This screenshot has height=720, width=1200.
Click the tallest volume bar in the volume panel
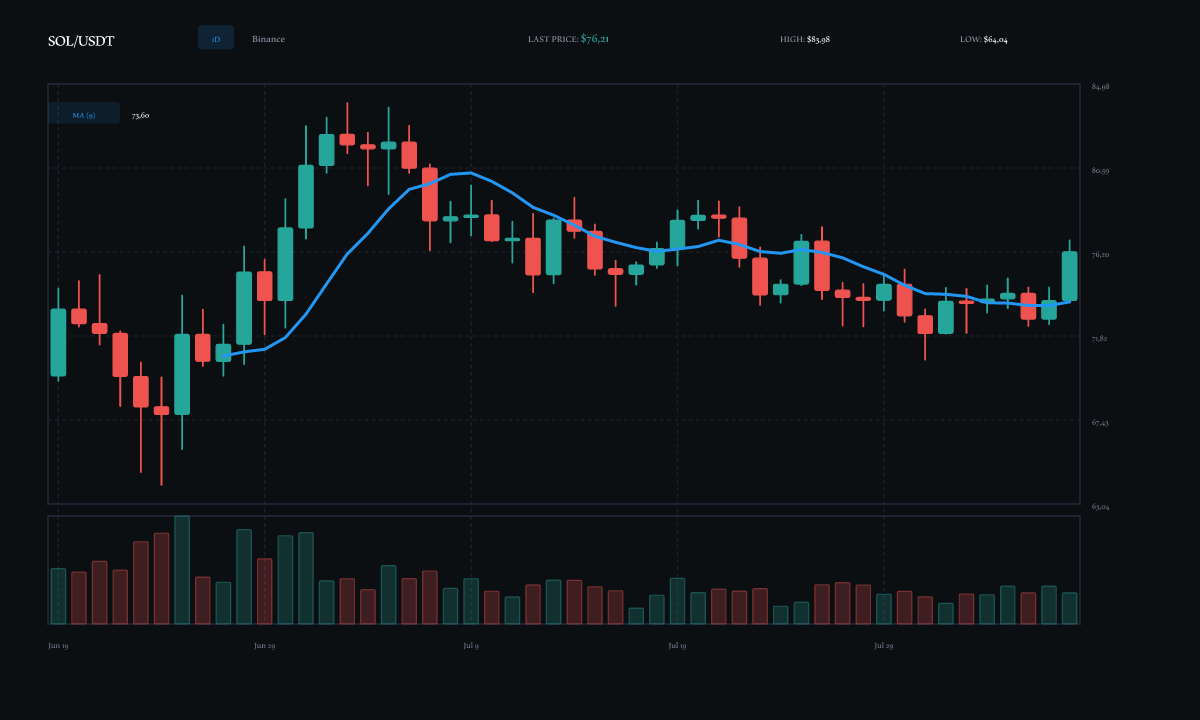point(182,570)
